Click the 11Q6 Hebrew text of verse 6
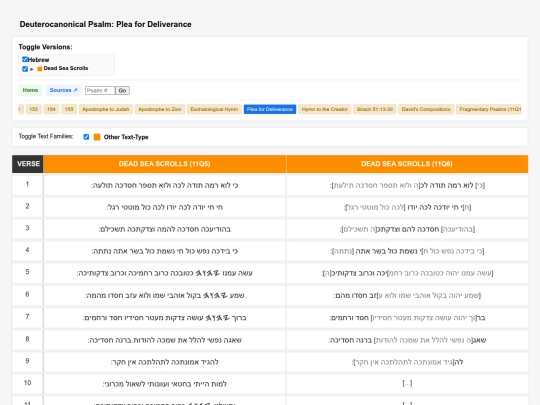Screen dimensions: 540x405 pos(407,296)
